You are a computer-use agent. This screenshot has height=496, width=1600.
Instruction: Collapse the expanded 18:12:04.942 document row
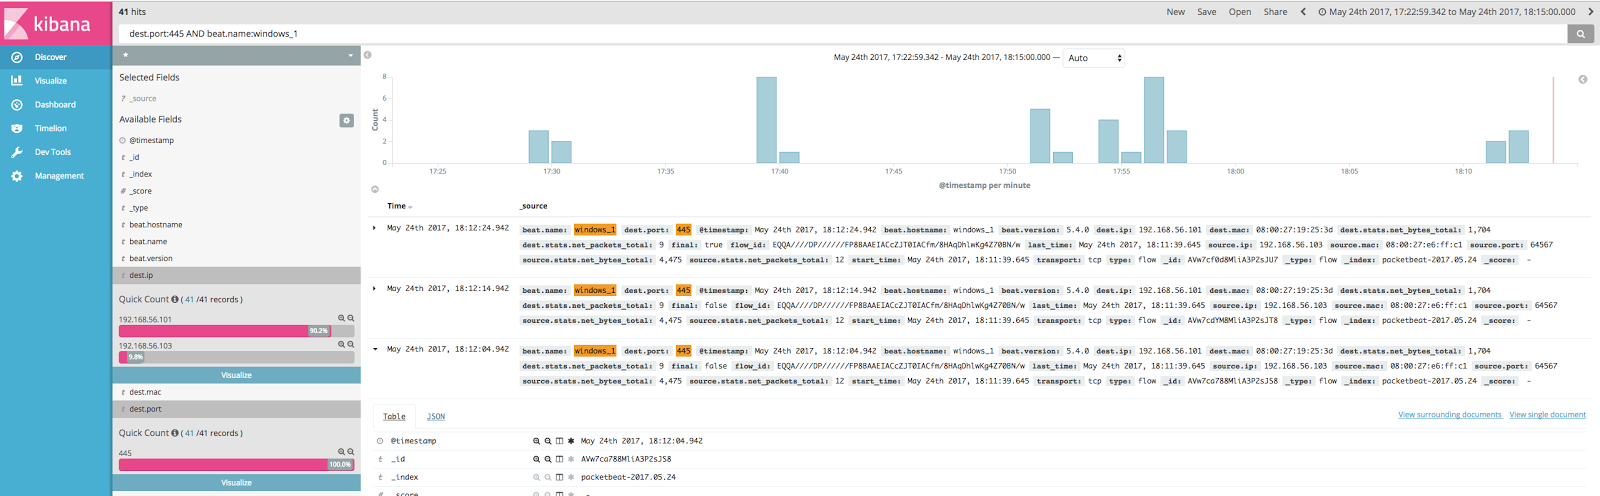375,349
